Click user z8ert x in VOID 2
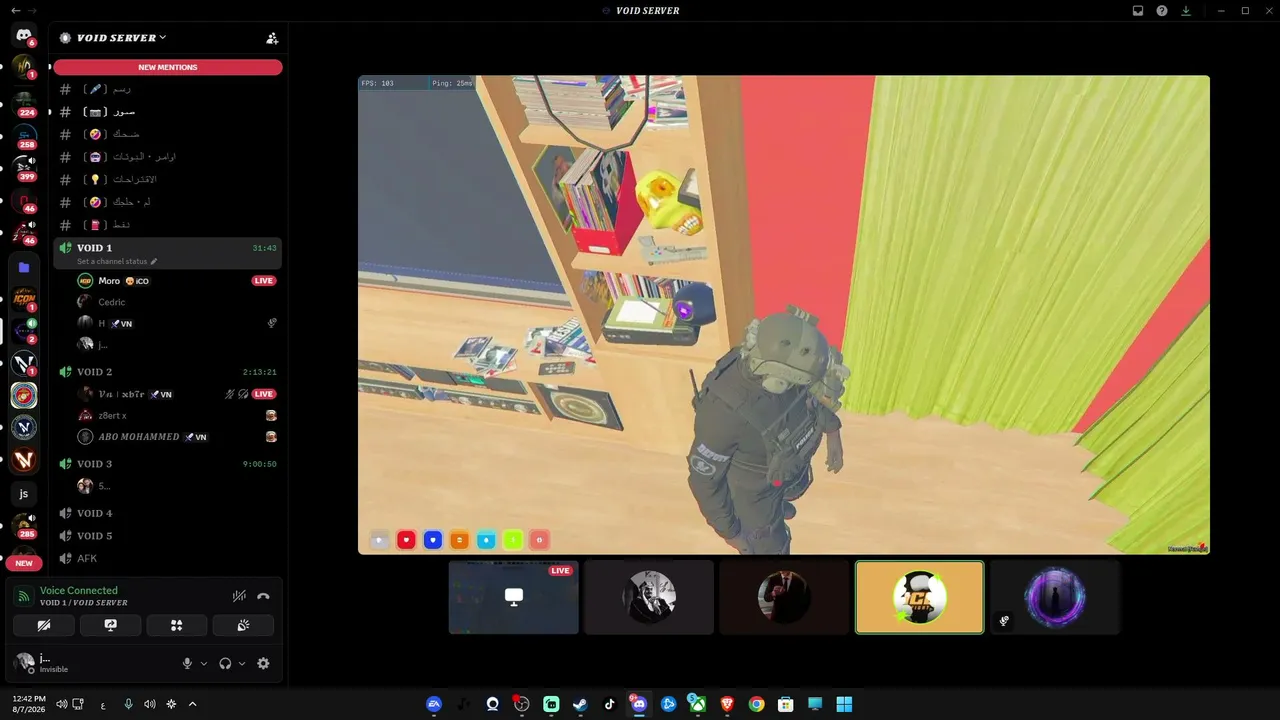The image size is (1280, 720). coord(168,415)
